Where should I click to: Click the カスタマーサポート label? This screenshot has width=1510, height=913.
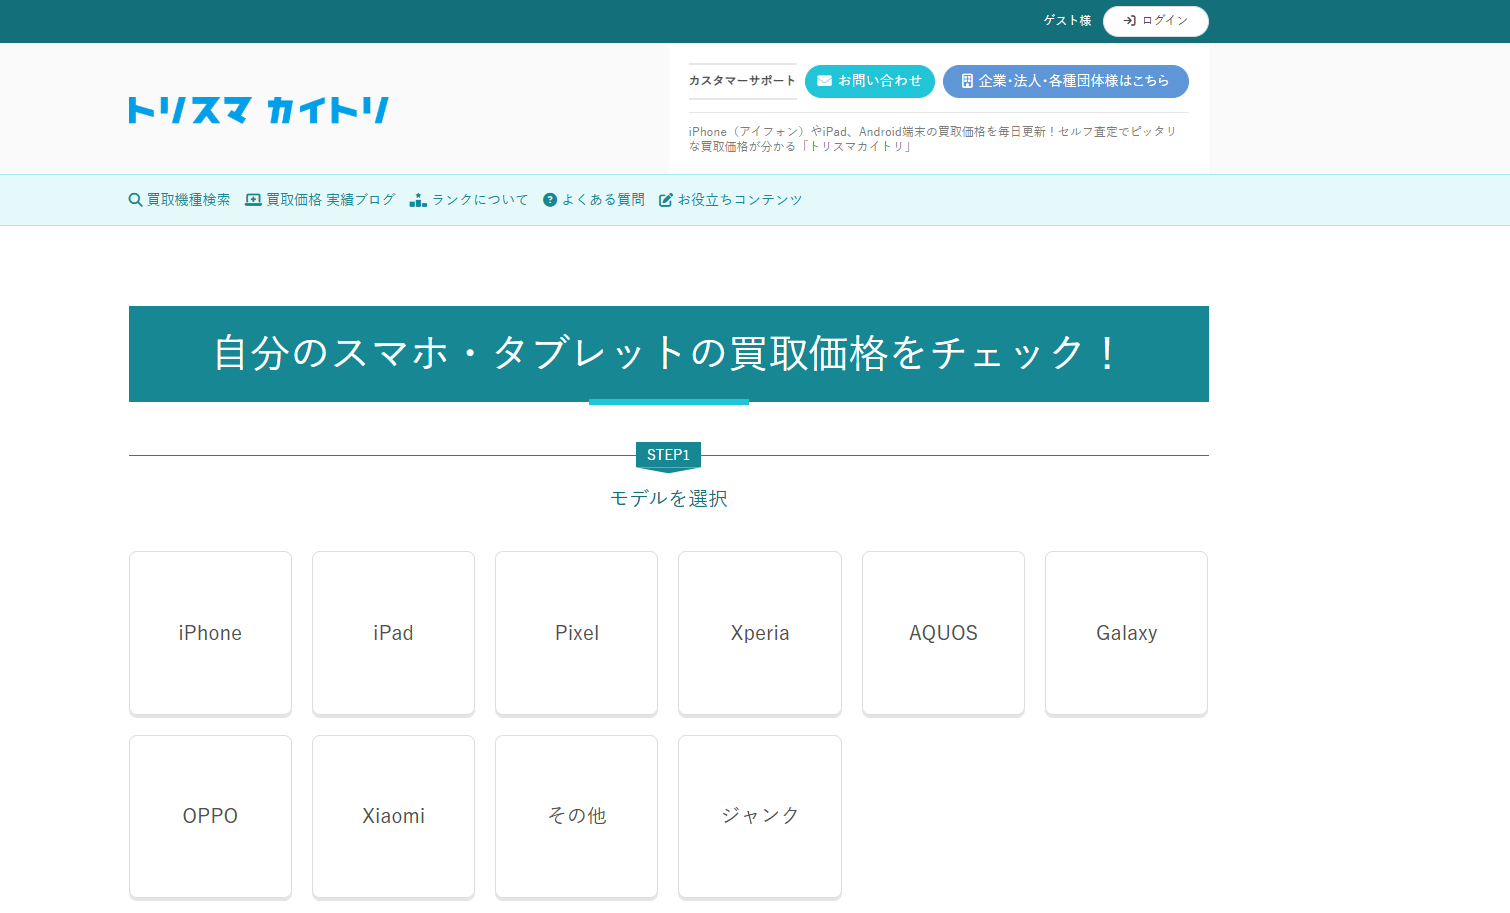tap(742, 81)
